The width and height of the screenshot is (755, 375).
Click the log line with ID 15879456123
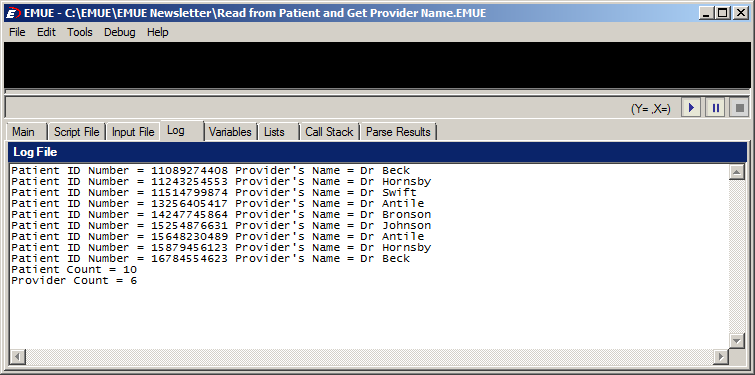point(221,248)
